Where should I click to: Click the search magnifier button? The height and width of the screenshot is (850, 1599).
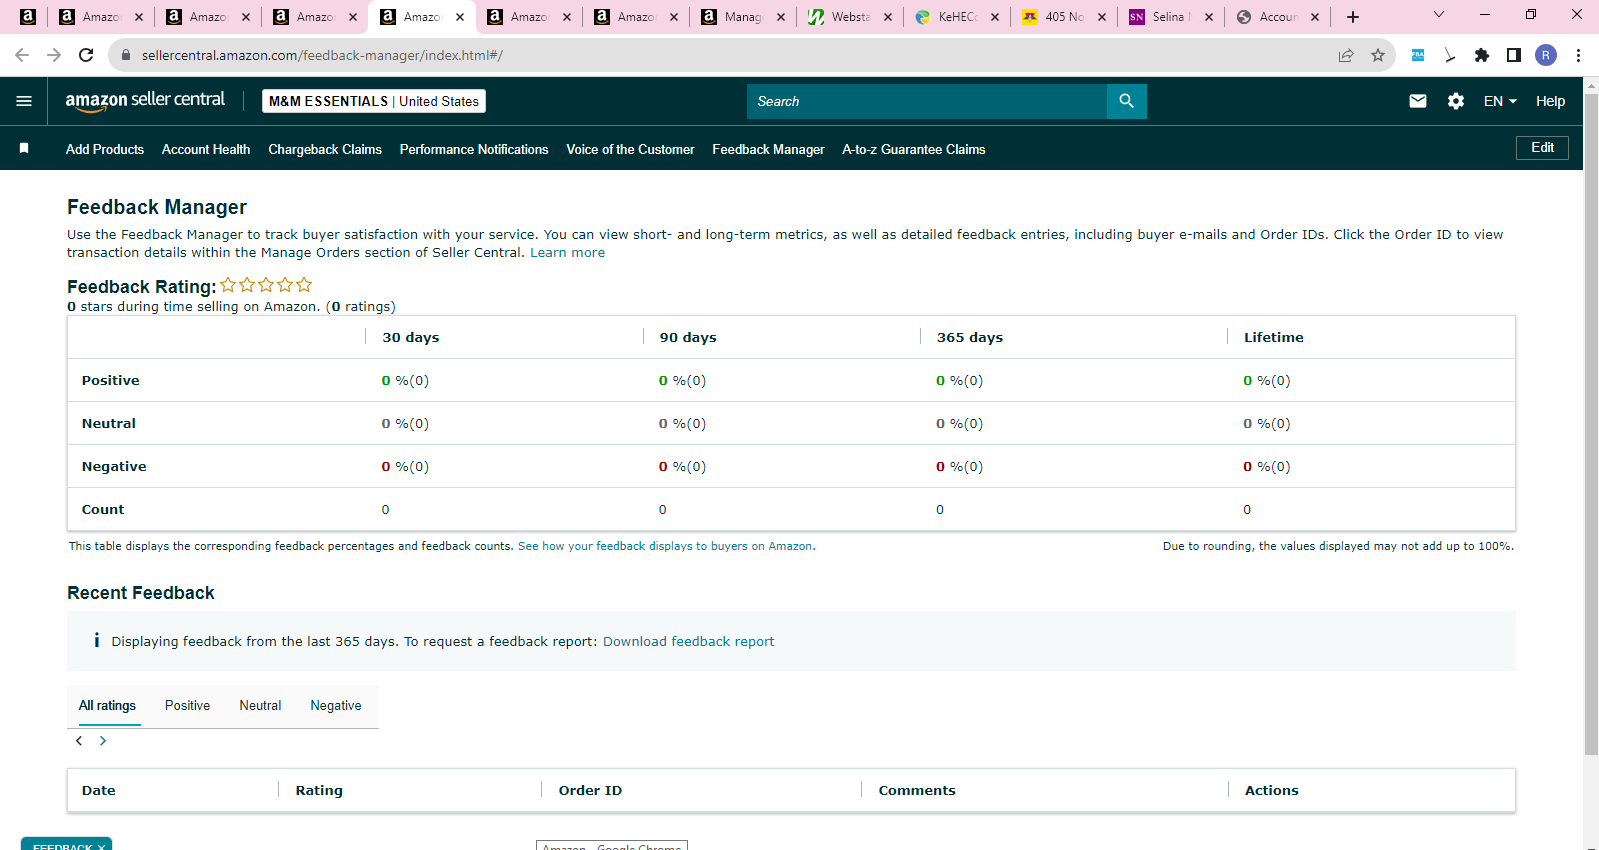pyautogui.click(x=1126, y=101)
